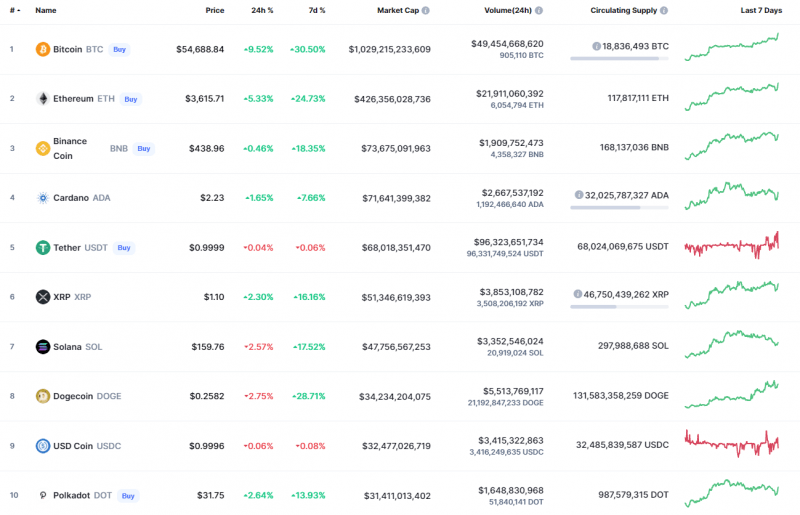Click the Bitcoin logo icon

tap(43, 49)
